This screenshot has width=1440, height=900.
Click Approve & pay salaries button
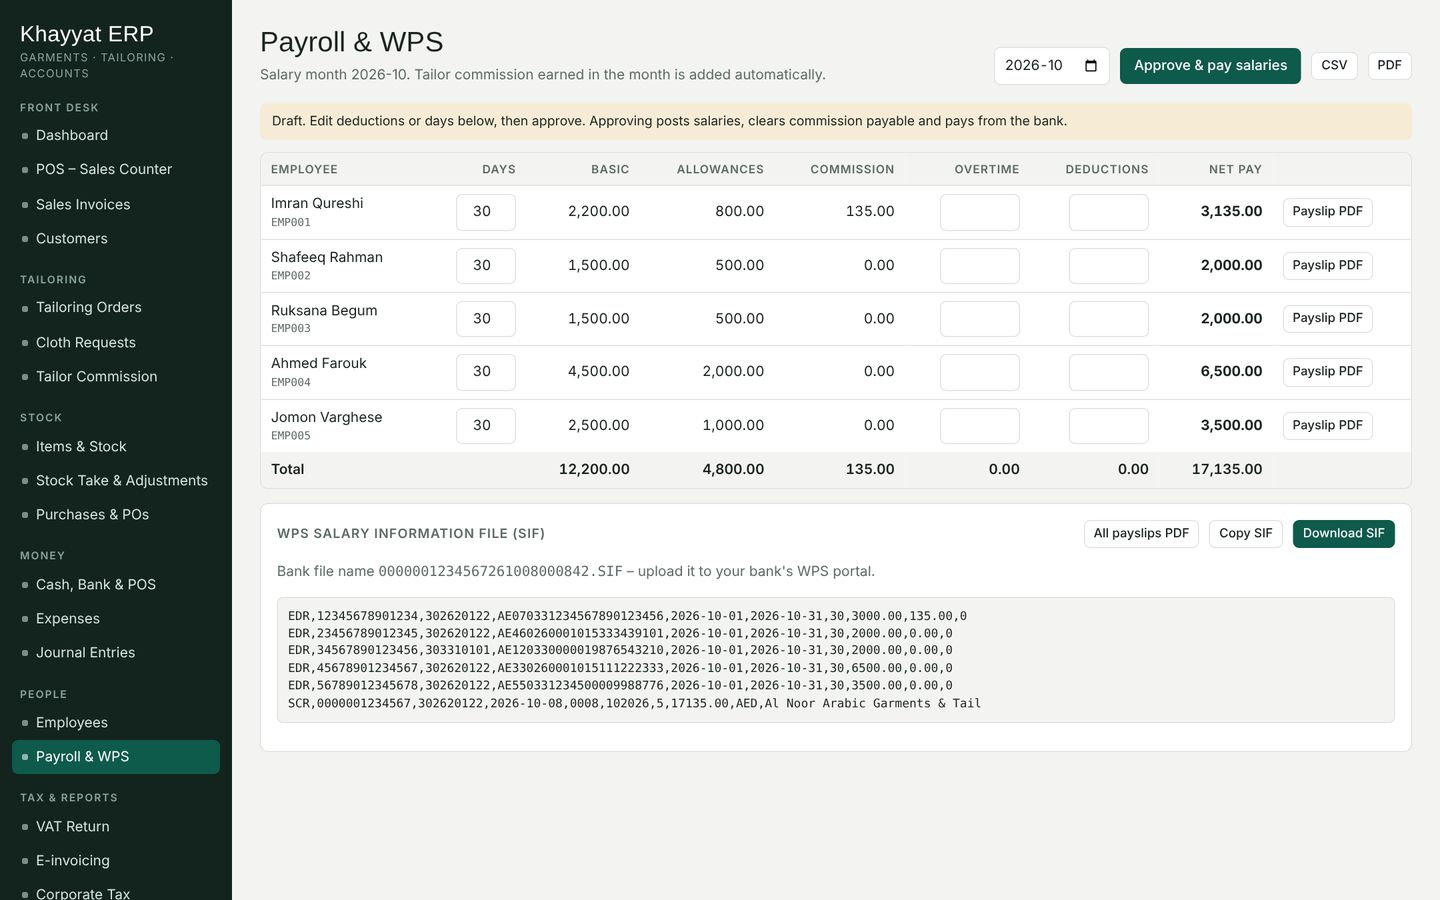coord(1210,66)
